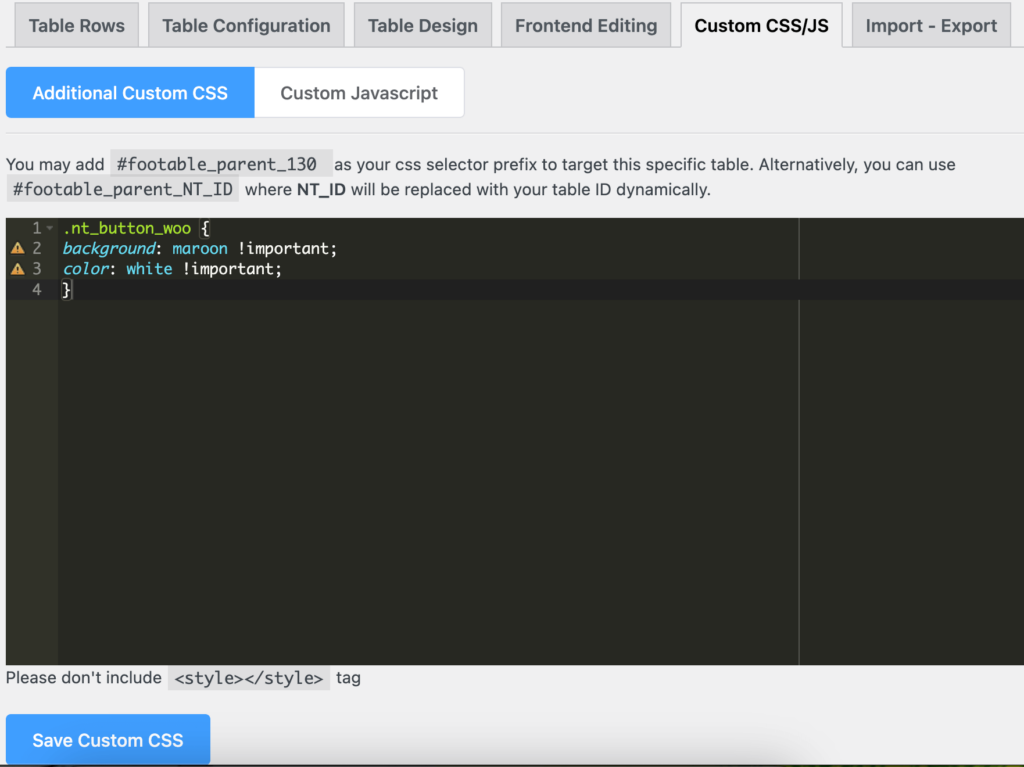This screenshot has width=1024, height=767.
Task: Click '!important' on line 3
Action: (x=232, y=269)
